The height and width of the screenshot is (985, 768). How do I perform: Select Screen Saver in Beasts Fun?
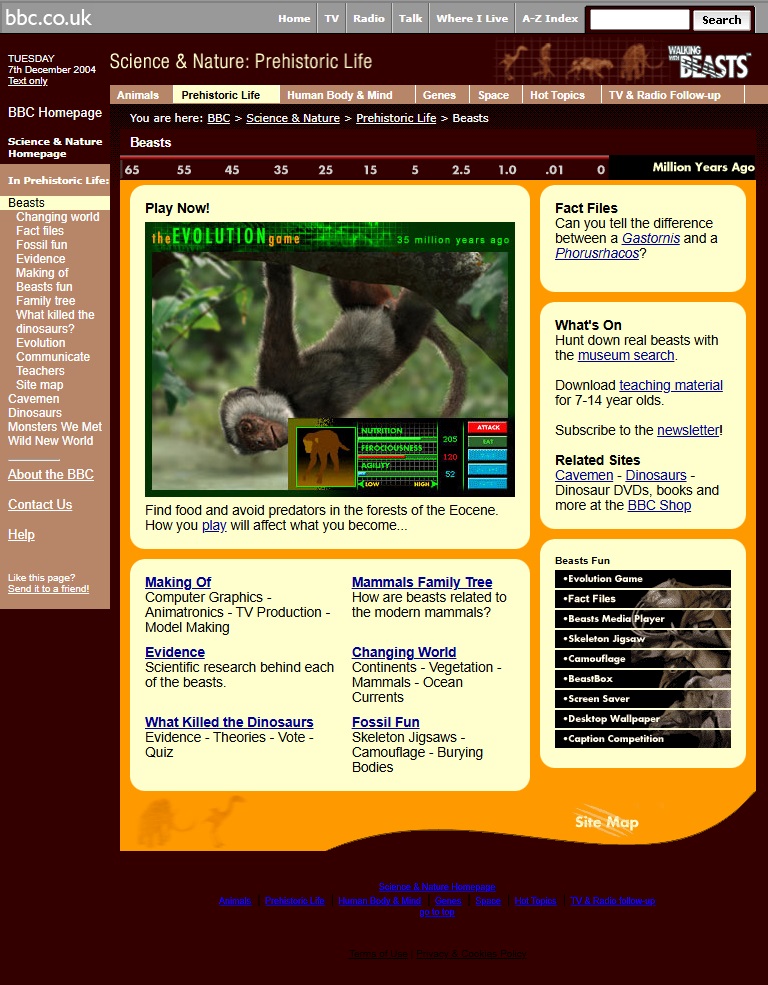tap(642, 699)
